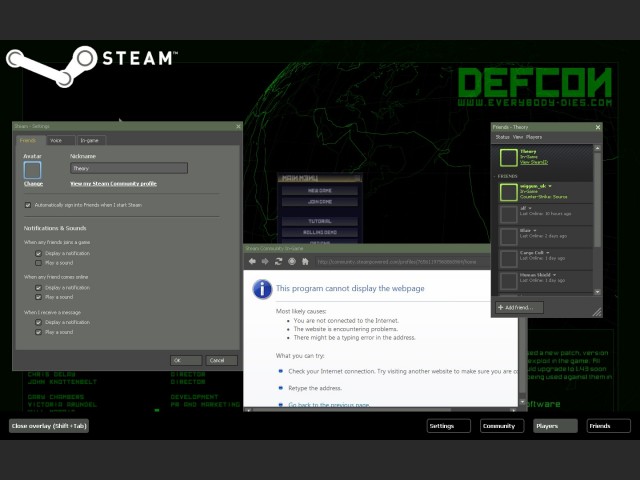Select JOIN GAME in Defcon main menu
The width and height of the screenshot is (640, 480).
[x=320, y=202]
